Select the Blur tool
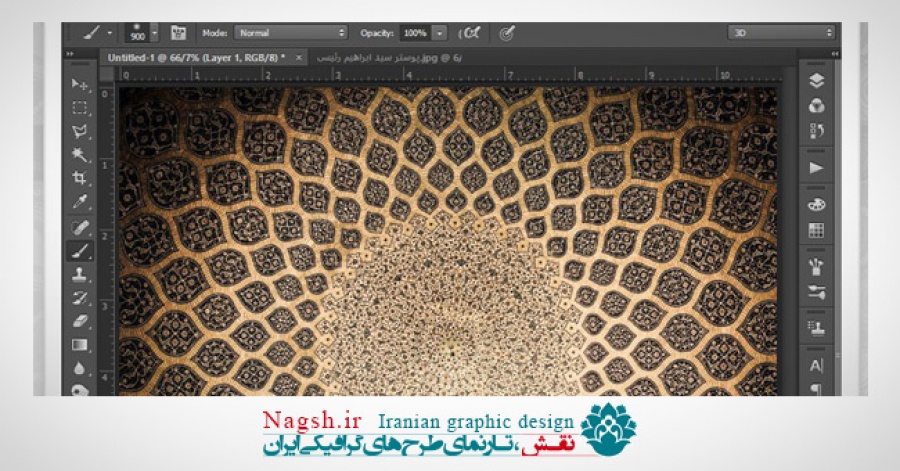Image resolution: width=900 pixels, height=471 pixels. click(x=80, y=368)
